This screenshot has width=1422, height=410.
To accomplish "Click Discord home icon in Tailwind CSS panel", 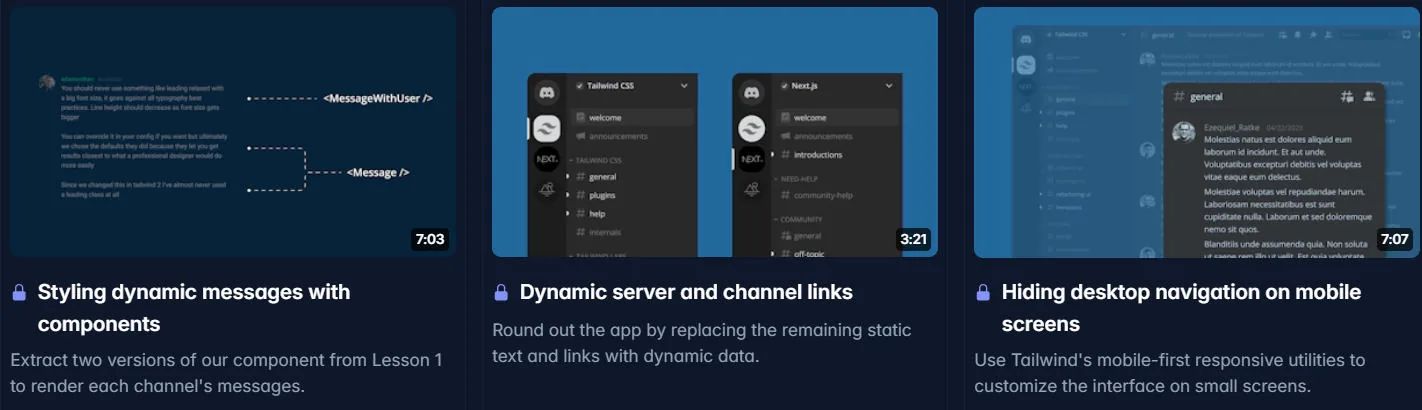I will click(546, 93).
